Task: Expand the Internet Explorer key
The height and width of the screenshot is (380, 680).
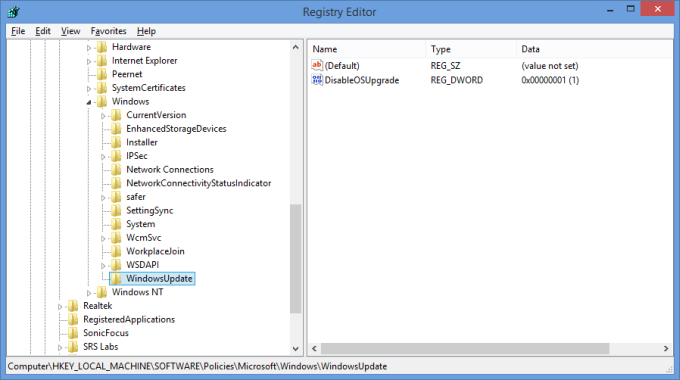Action: point(89,62)
